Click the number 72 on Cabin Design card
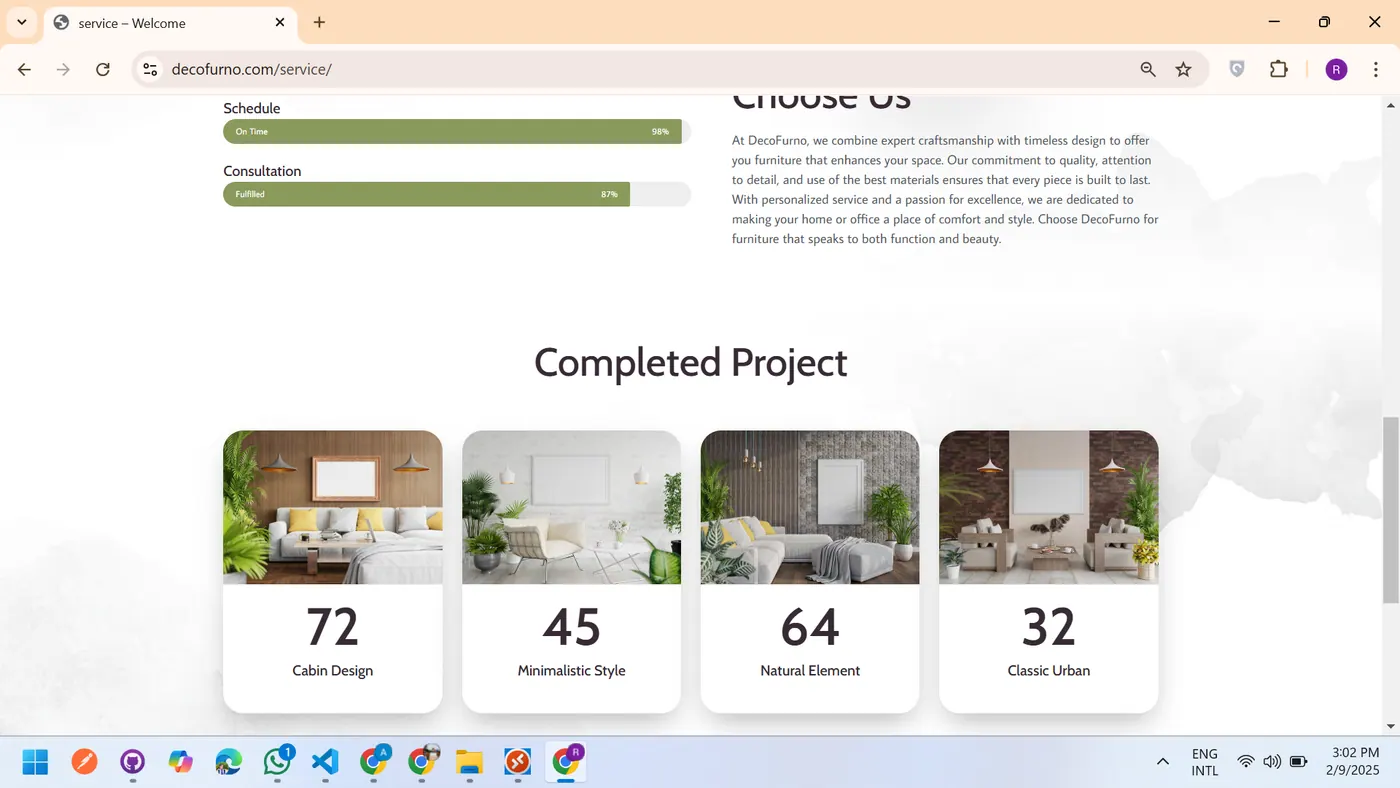 [x=332, y=627]
